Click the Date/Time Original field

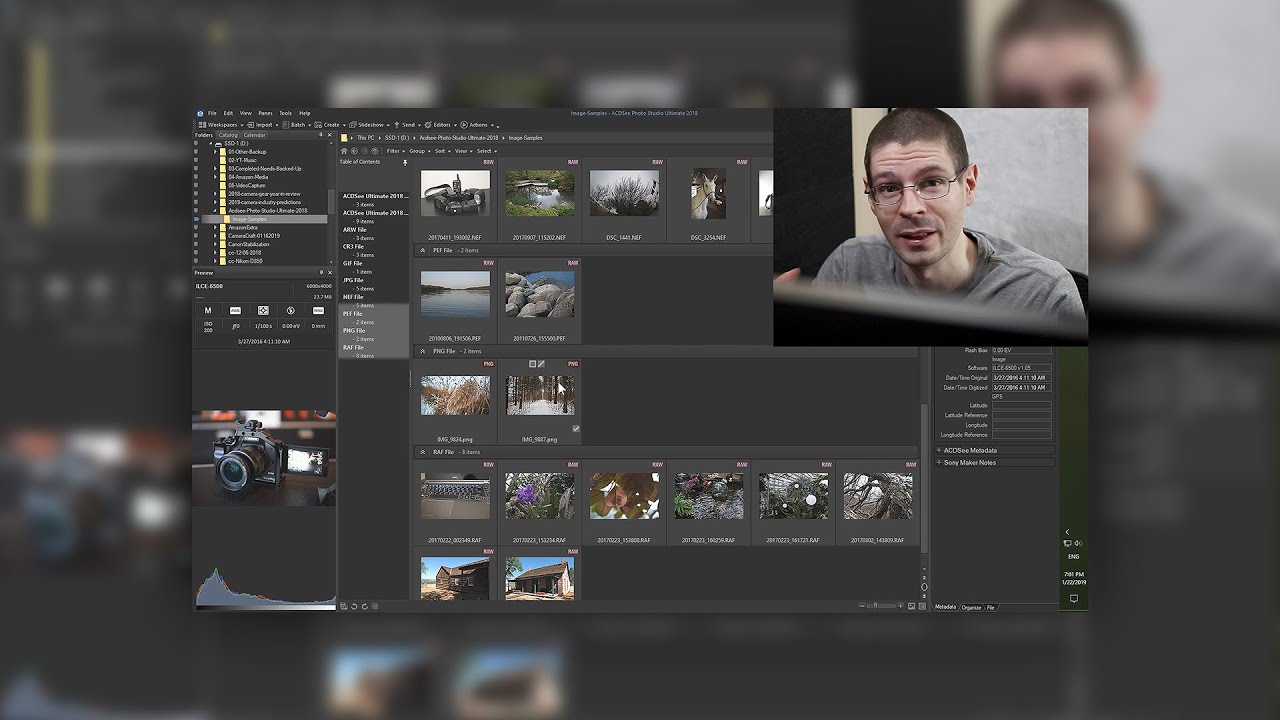(1021, 378)
